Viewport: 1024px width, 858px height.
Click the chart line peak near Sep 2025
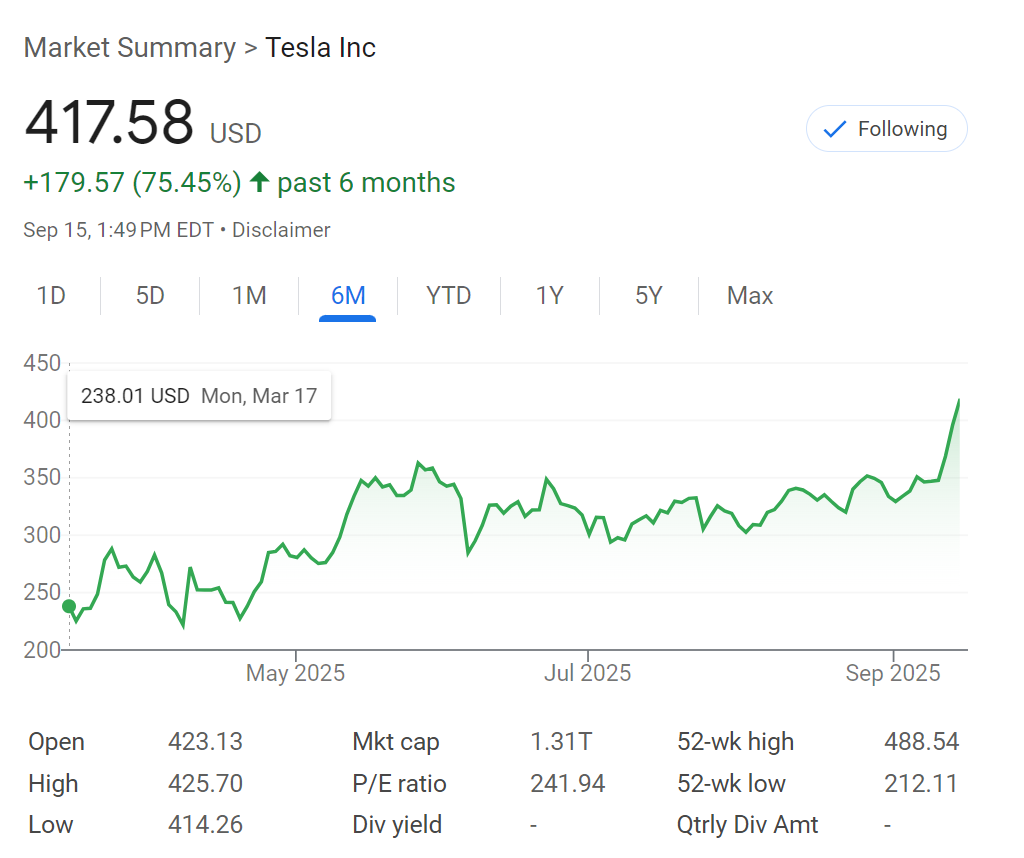pos(959,400)
